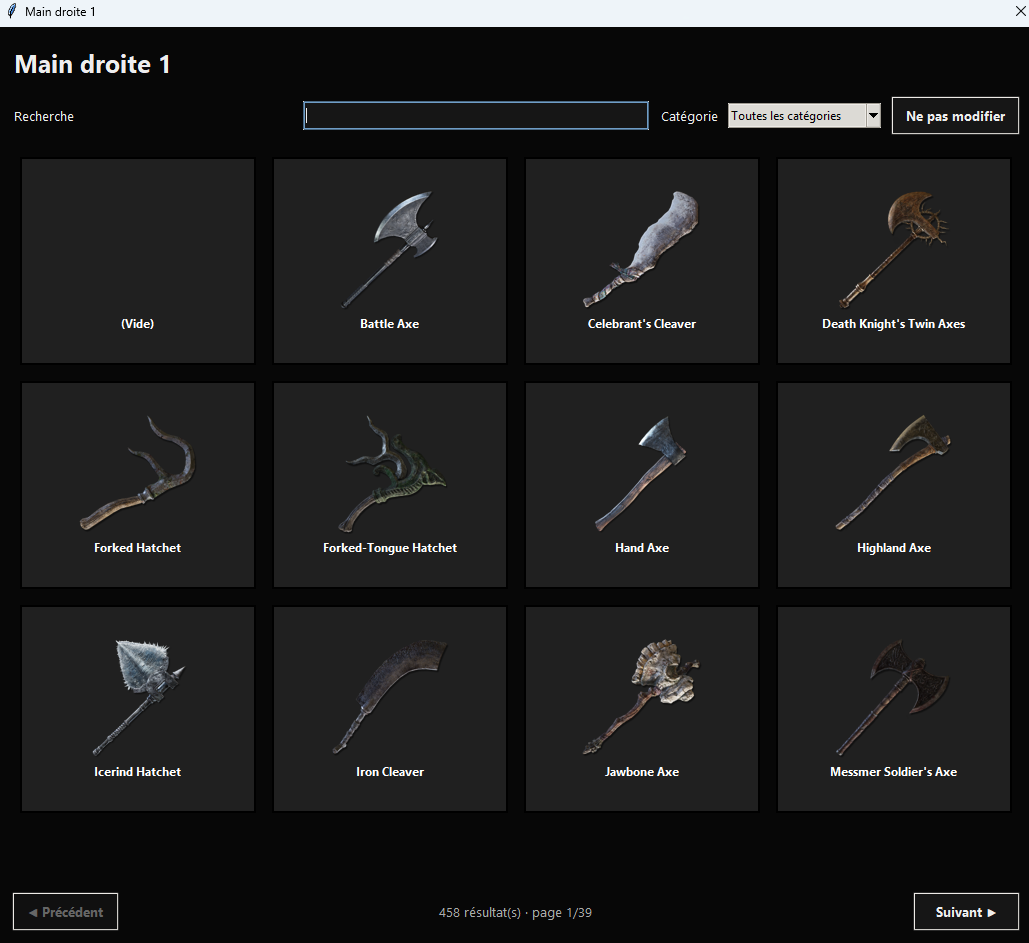Choose the Forked-Tongue Hatchet icon
1029x943 pixels.
coord(392,473)
